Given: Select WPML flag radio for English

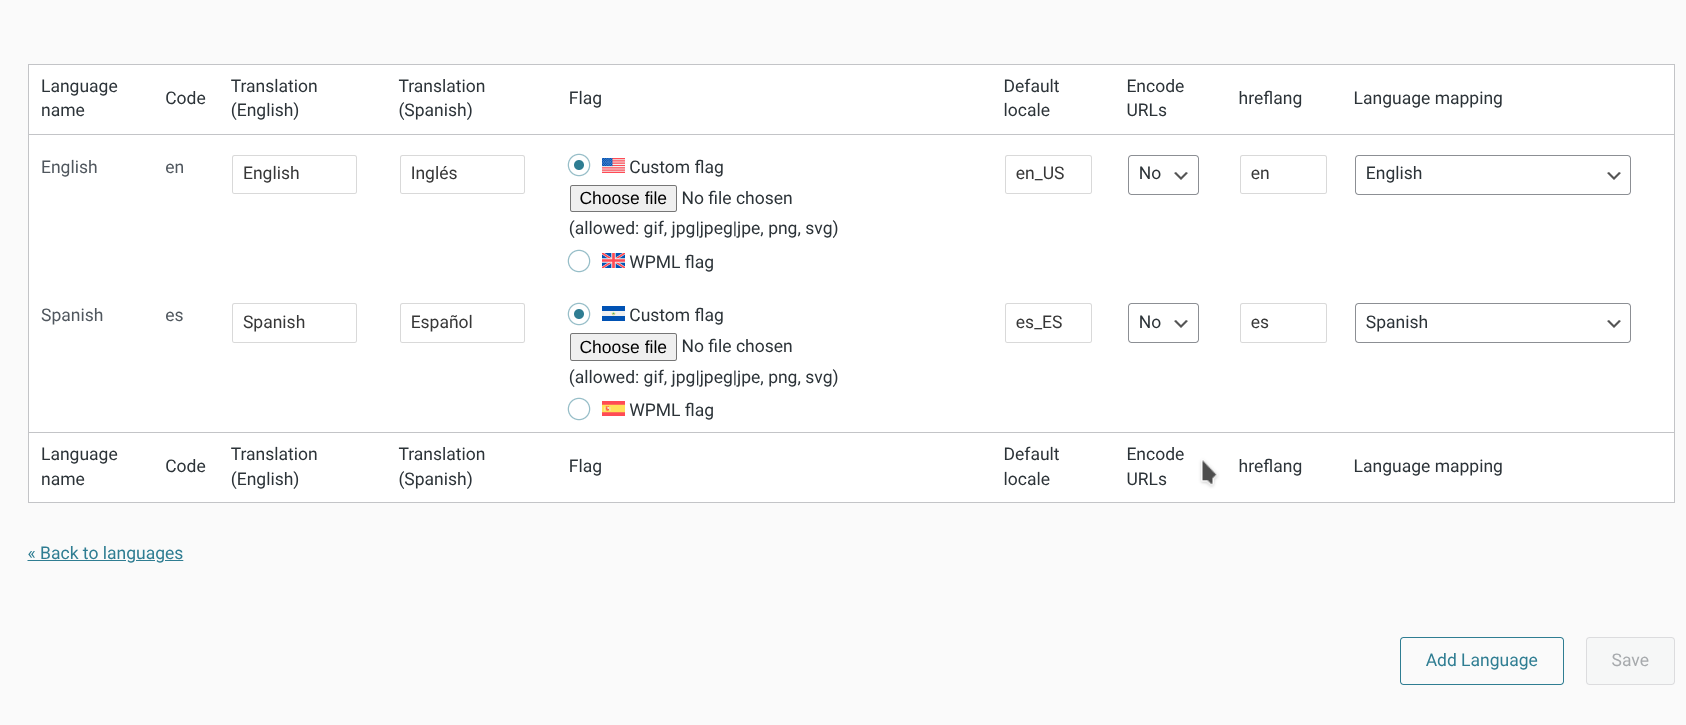Looking at the screenshot, I should click(x=579, y=261).
